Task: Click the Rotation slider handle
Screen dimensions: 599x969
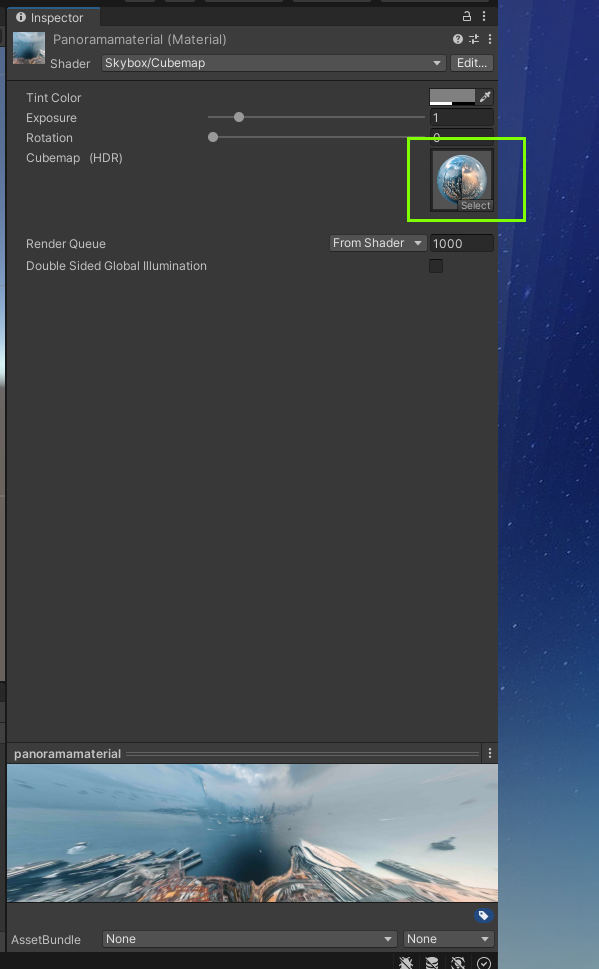Action: point(213,137)
